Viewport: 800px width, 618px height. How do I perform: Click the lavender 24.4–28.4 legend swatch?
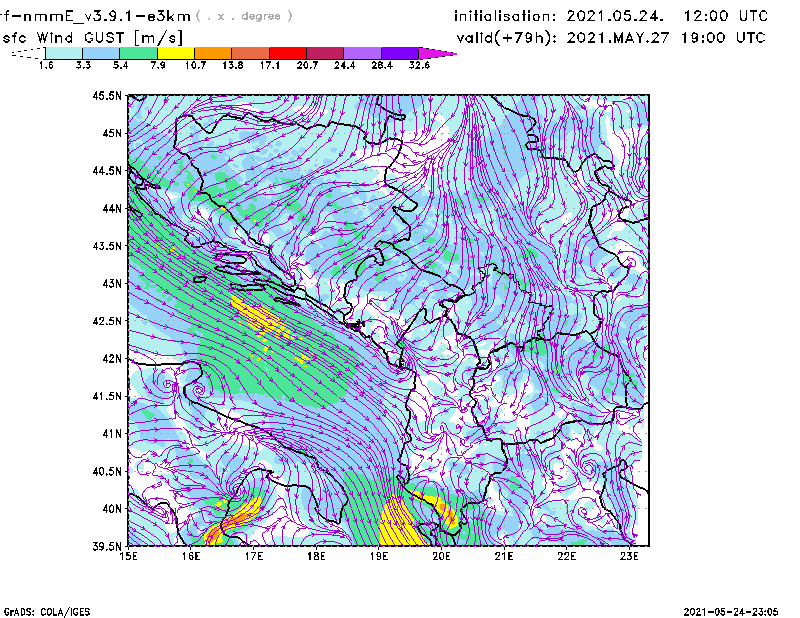[362, 53]
